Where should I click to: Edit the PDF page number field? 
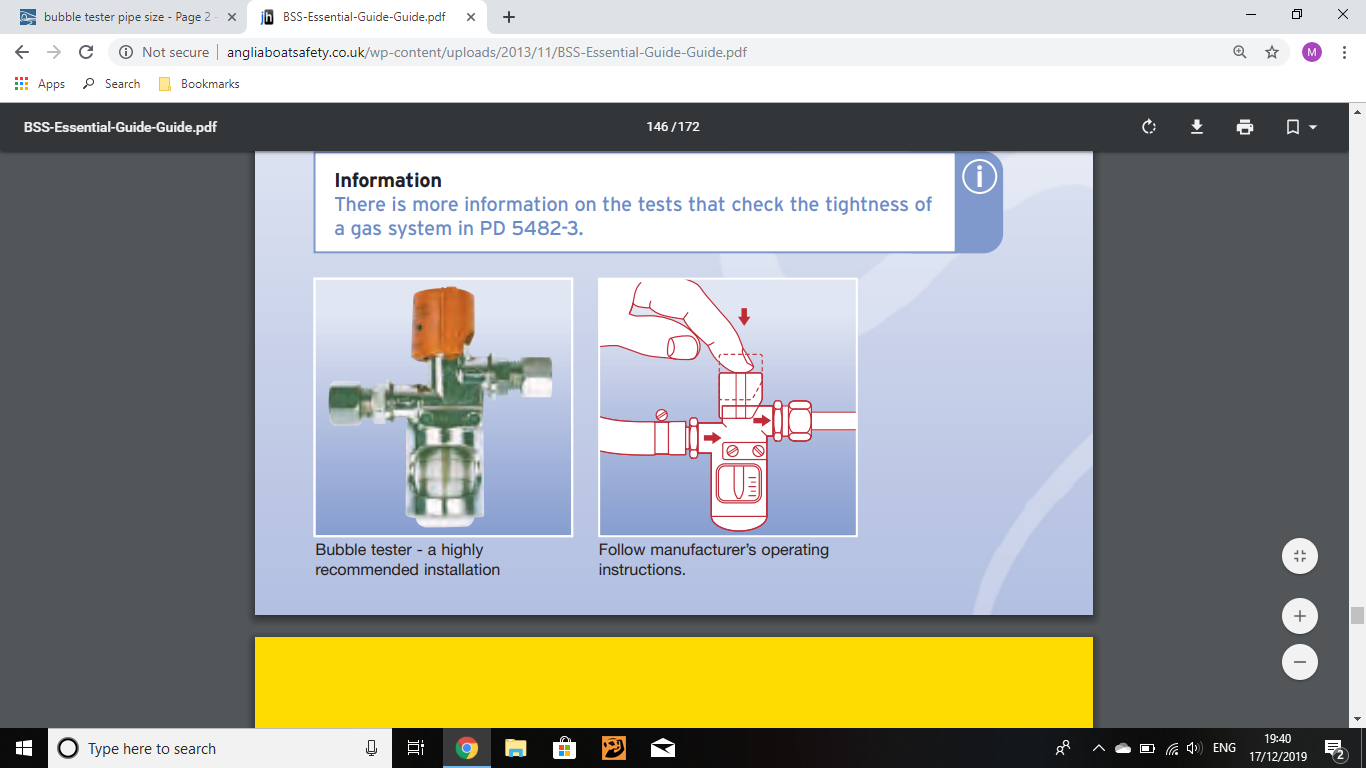[656, 127]
